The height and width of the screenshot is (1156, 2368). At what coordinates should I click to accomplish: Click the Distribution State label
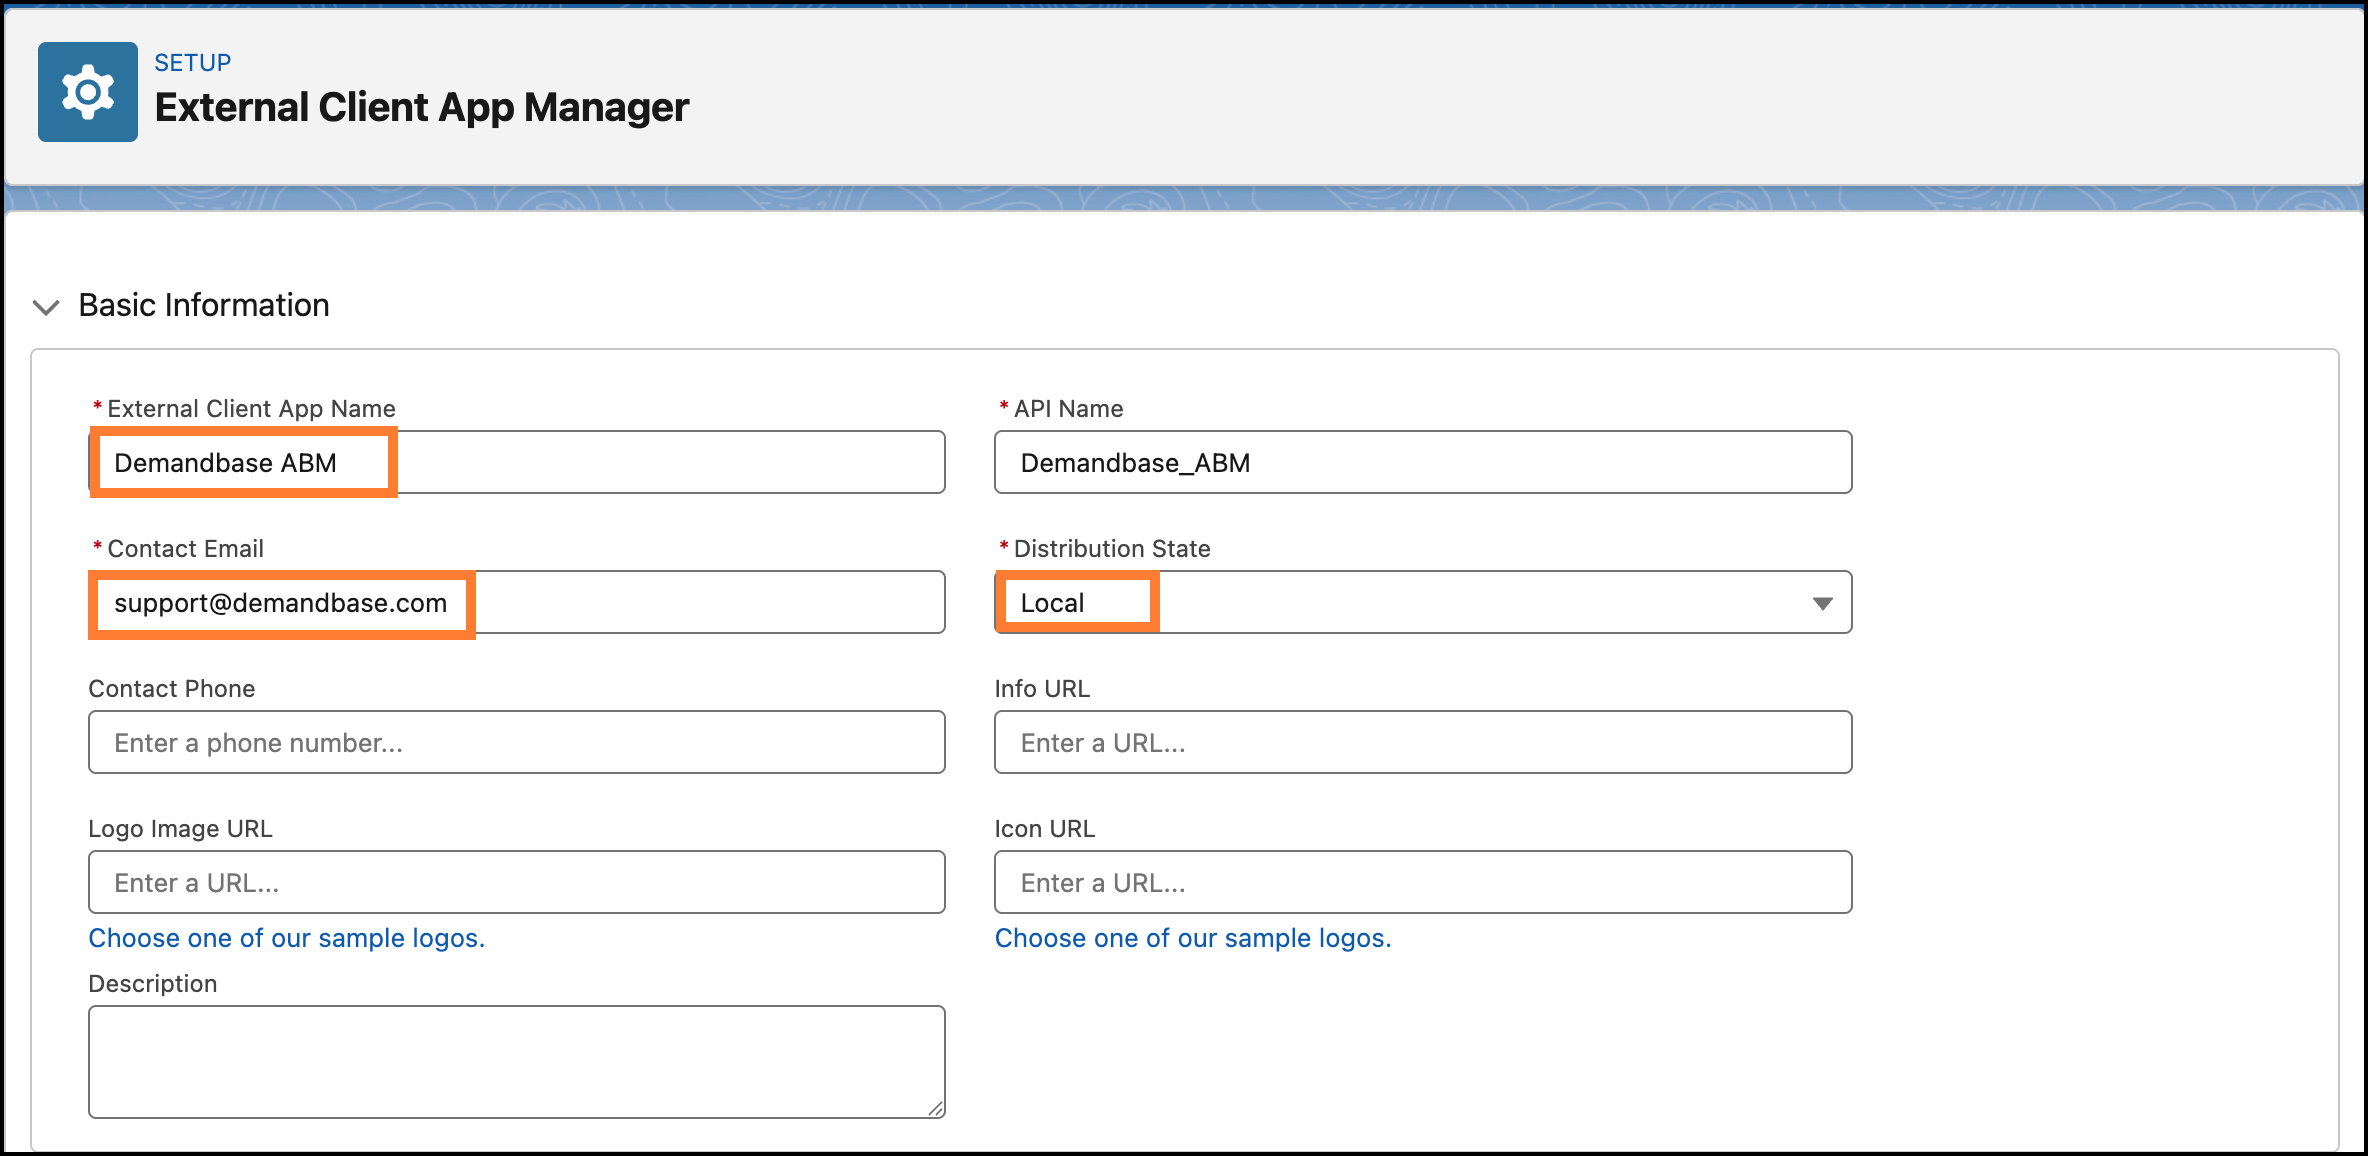1111,549
